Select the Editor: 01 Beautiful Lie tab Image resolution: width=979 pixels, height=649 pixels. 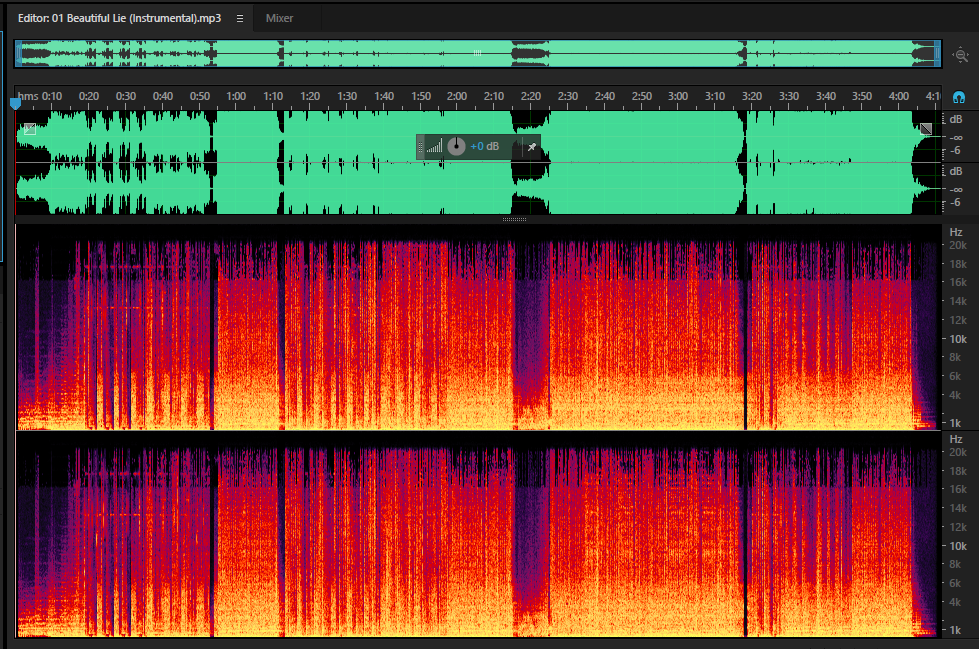[x=119, y=18]
